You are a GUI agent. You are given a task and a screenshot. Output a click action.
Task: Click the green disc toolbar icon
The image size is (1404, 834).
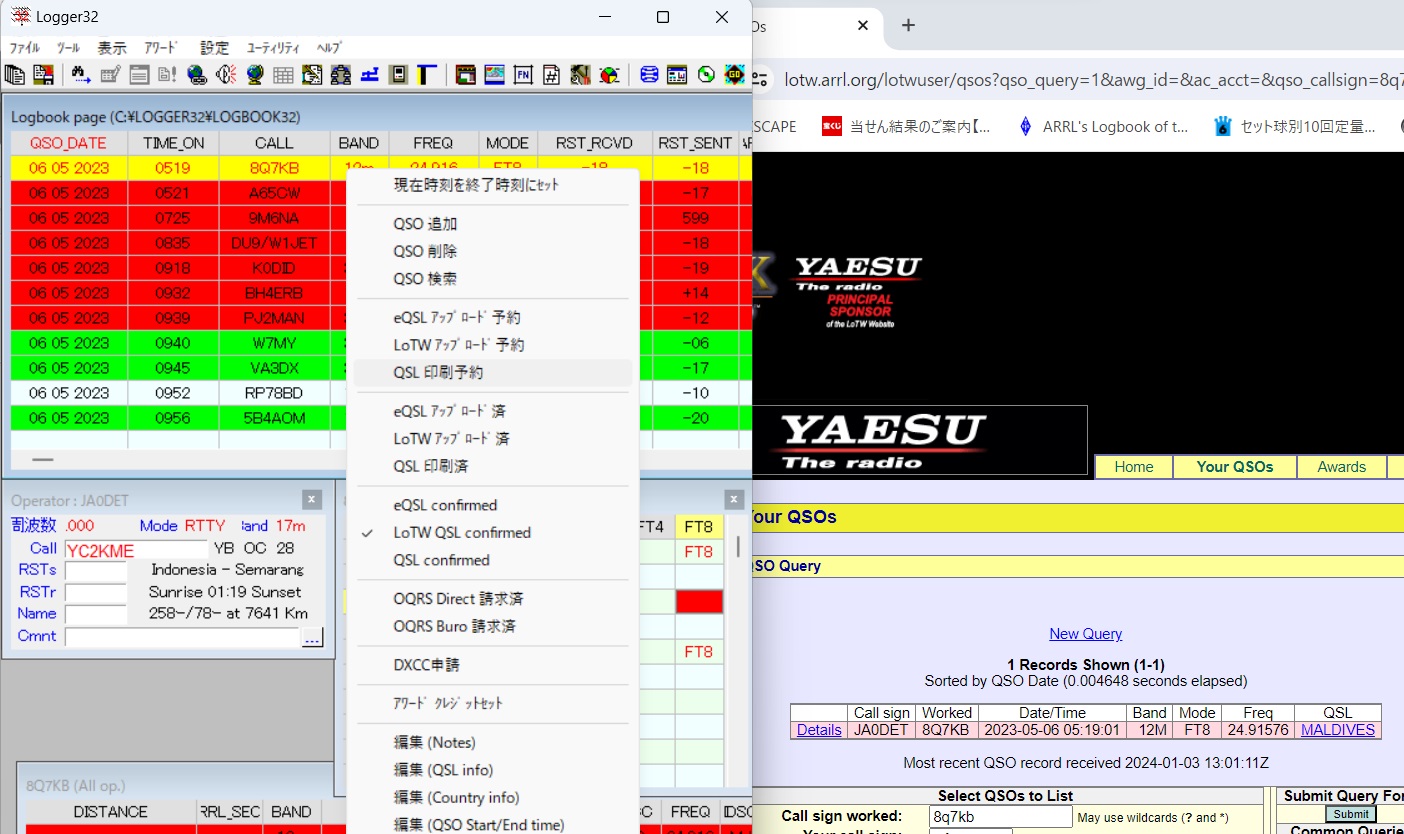click(706, 74)
